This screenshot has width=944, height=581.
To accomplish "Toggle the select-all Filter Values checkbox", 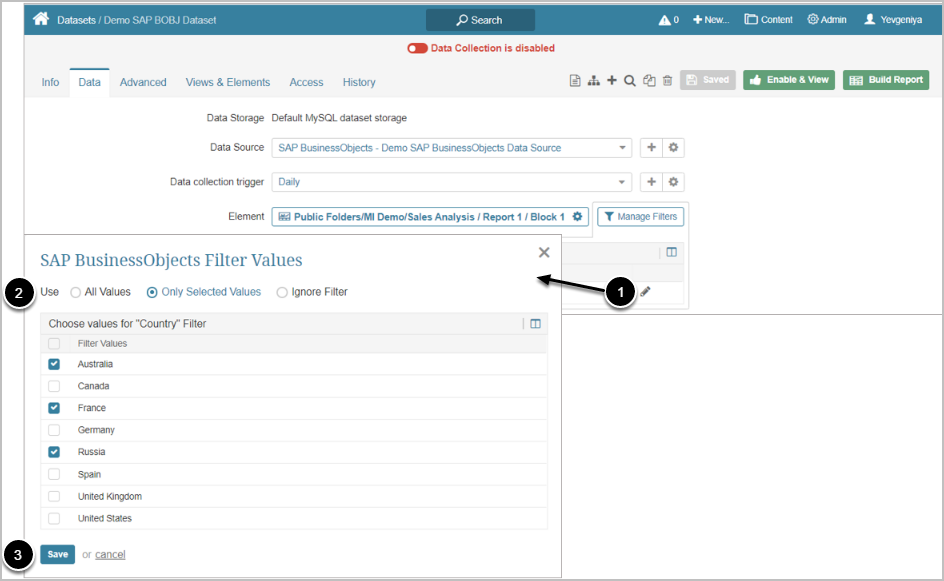I will click(x=54, y=344).
